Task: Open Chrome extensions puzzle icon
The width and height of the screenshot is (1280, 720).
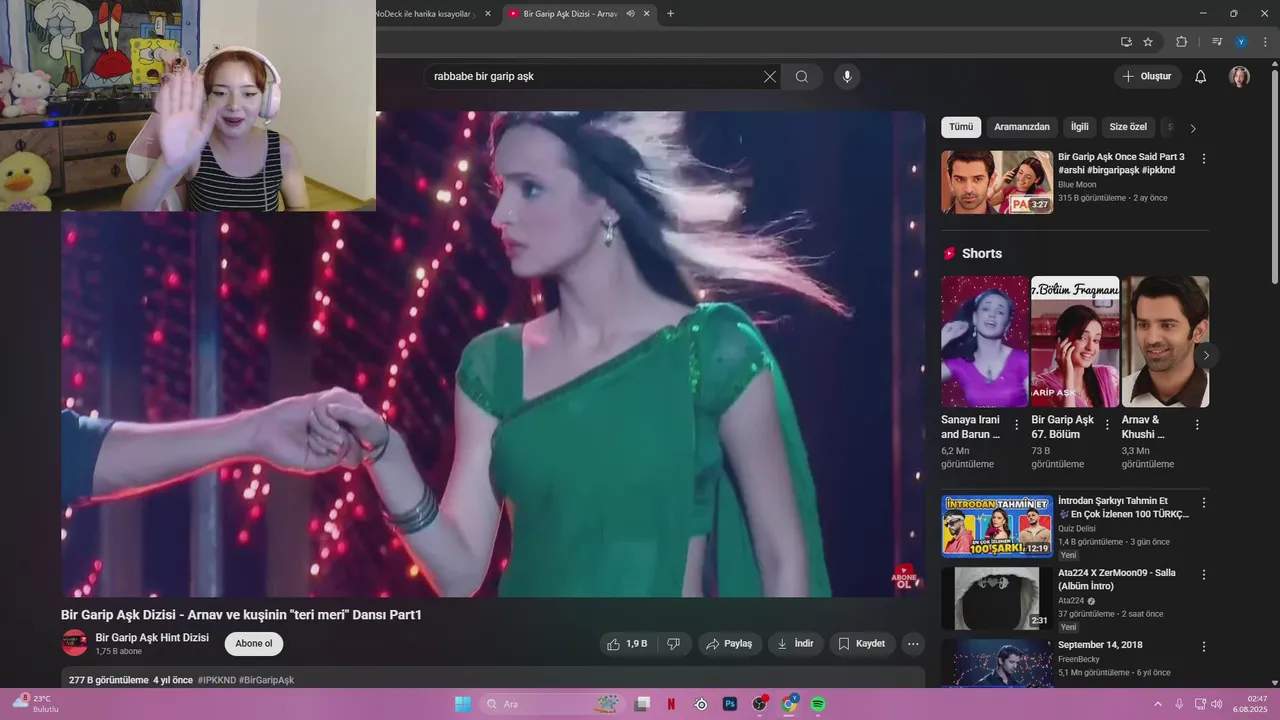Action: (x=1181, y=42)
